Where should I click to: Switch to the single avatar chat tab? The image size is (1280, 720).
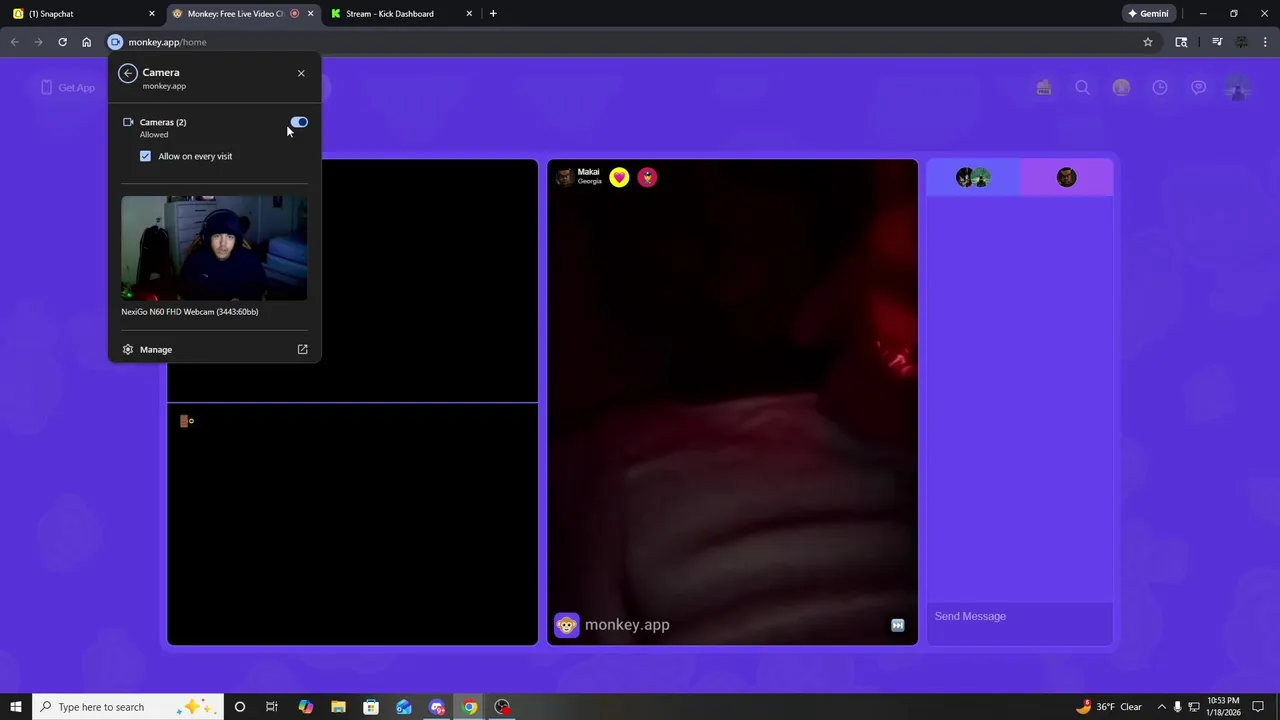tap(1066, 177)
